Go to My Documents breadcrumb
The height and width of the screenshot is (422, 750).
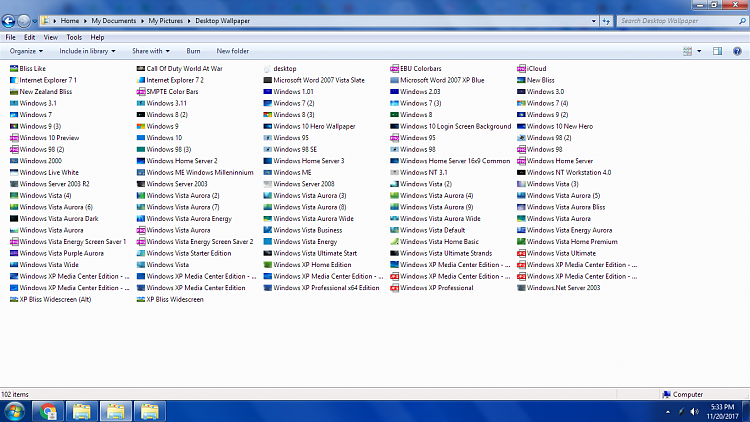click(114, 21)
